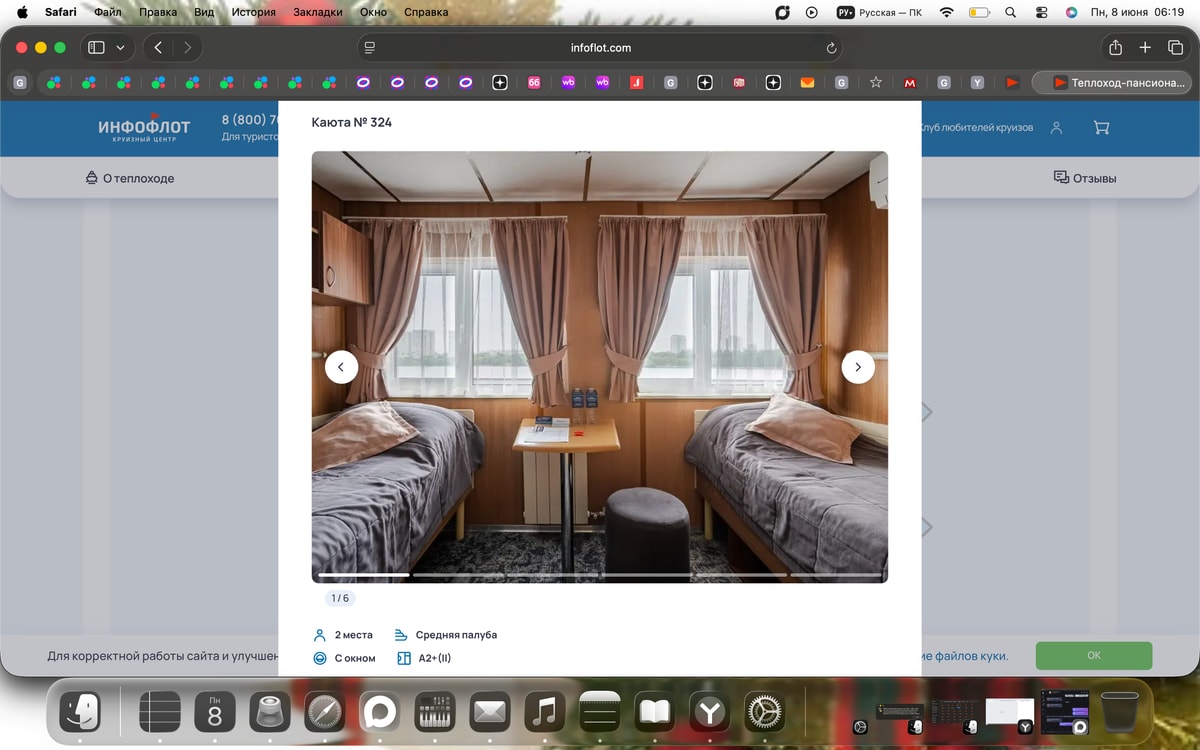Open Spotlight search in menu bar
The width and height of the screenshot is (1200, 750).
(1010, 12)
